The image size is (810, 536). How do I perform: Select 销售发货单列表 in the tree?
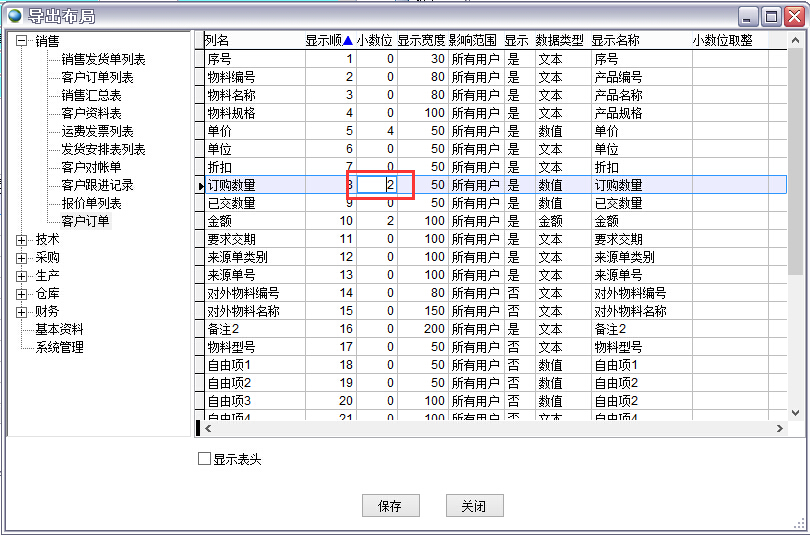(103, 59)
